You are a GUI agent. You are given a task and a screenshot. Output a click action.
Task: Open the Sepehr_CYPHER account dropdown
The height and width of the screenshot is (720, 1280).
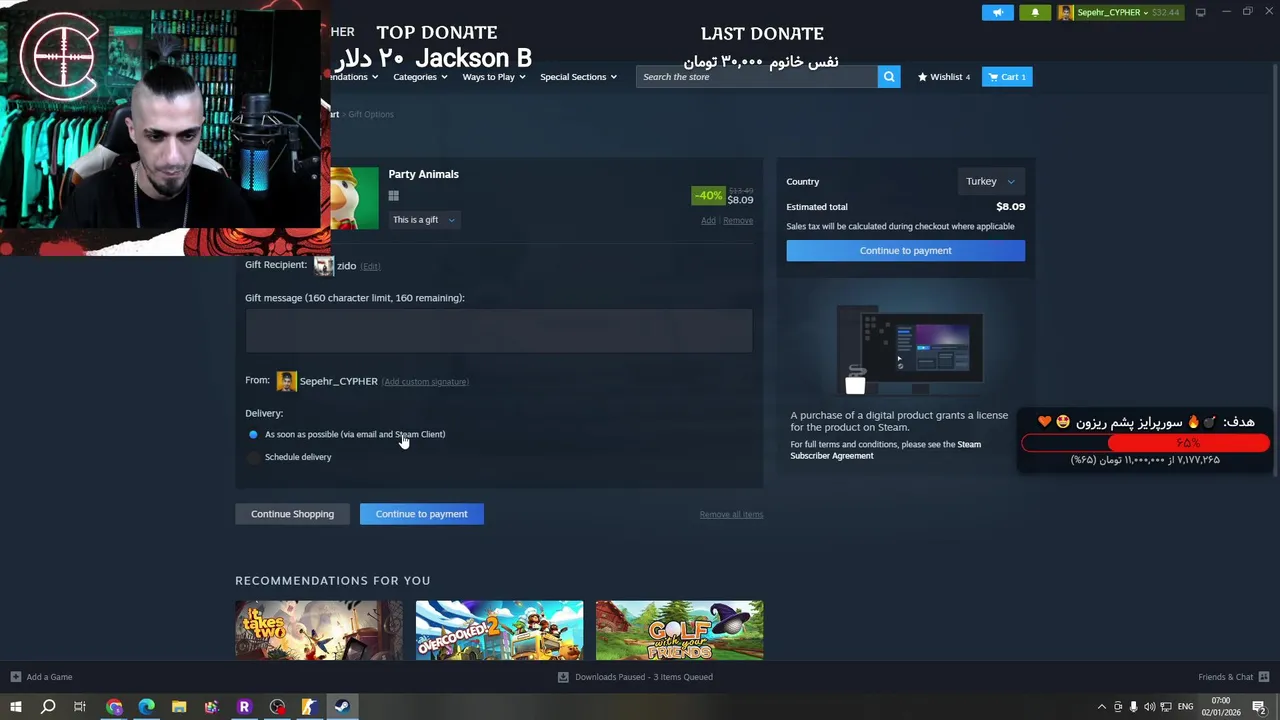point(1113,12)
